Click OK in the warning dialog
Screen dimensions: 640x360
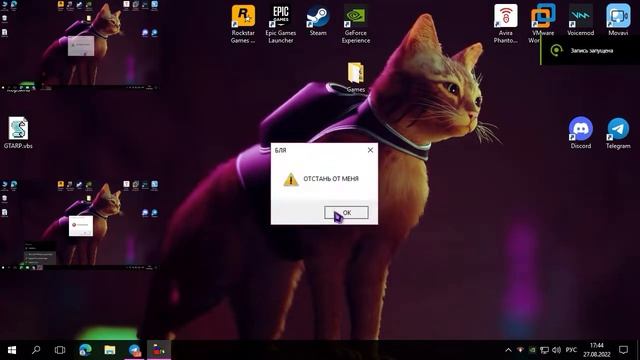point(346,212)
